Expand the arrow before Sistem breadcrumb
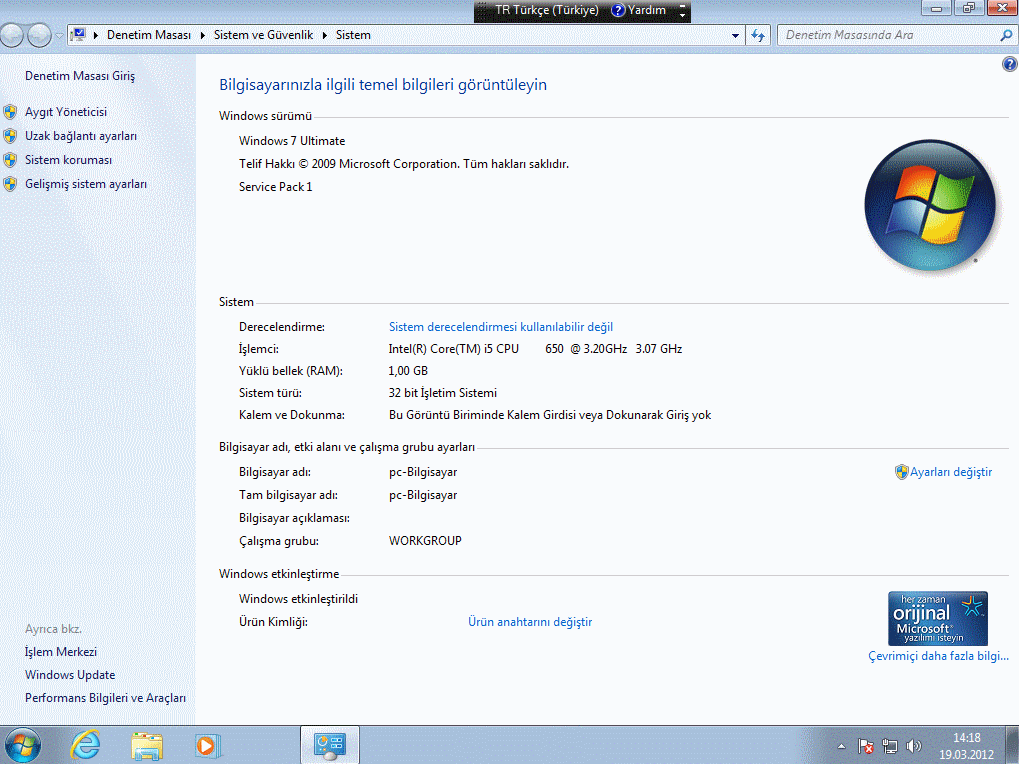 click(x=324, y=35)
